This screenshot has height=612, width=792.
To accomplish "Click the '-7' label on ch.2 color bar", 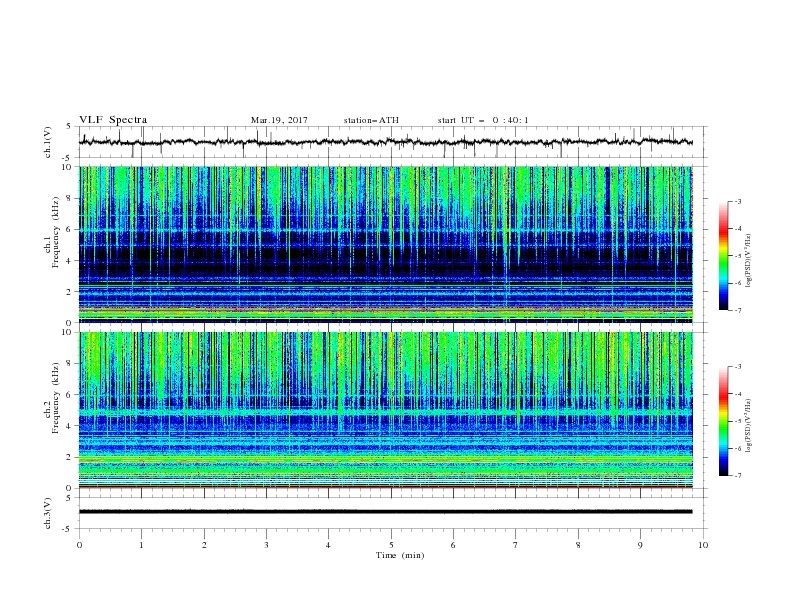I will (737, 476).
